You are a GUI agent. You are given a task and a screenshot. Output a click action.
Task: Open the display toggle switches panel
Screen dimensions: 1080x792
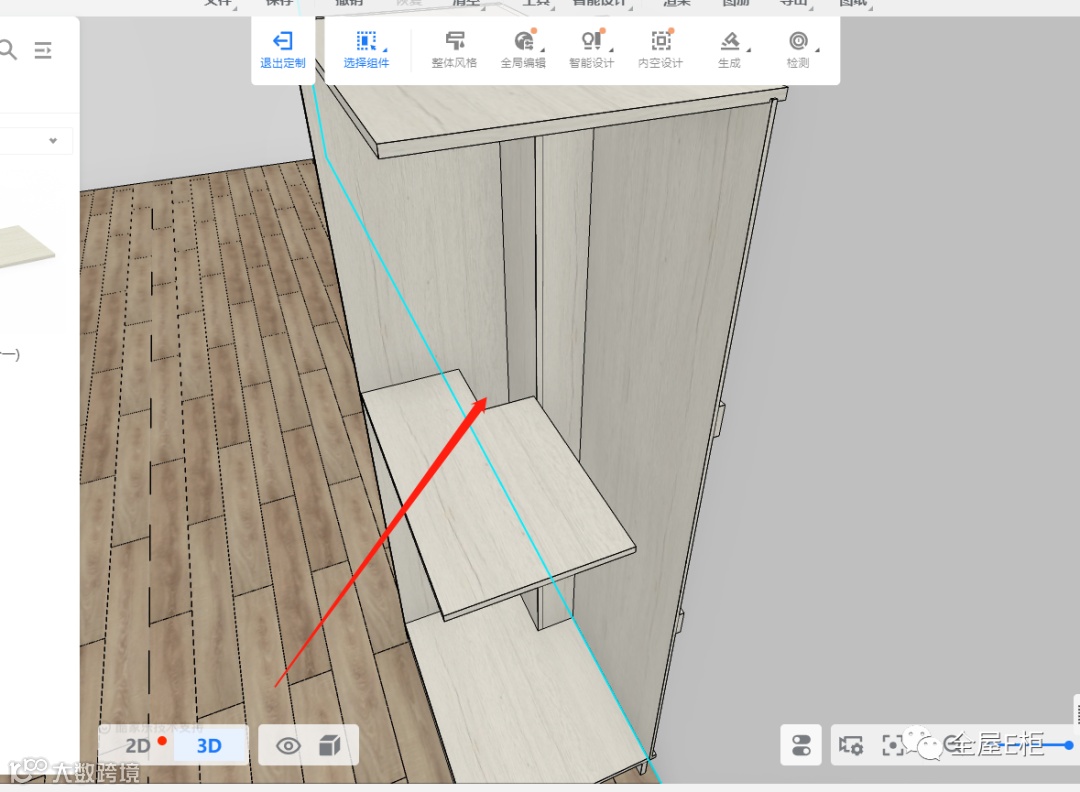click(801, 745)
